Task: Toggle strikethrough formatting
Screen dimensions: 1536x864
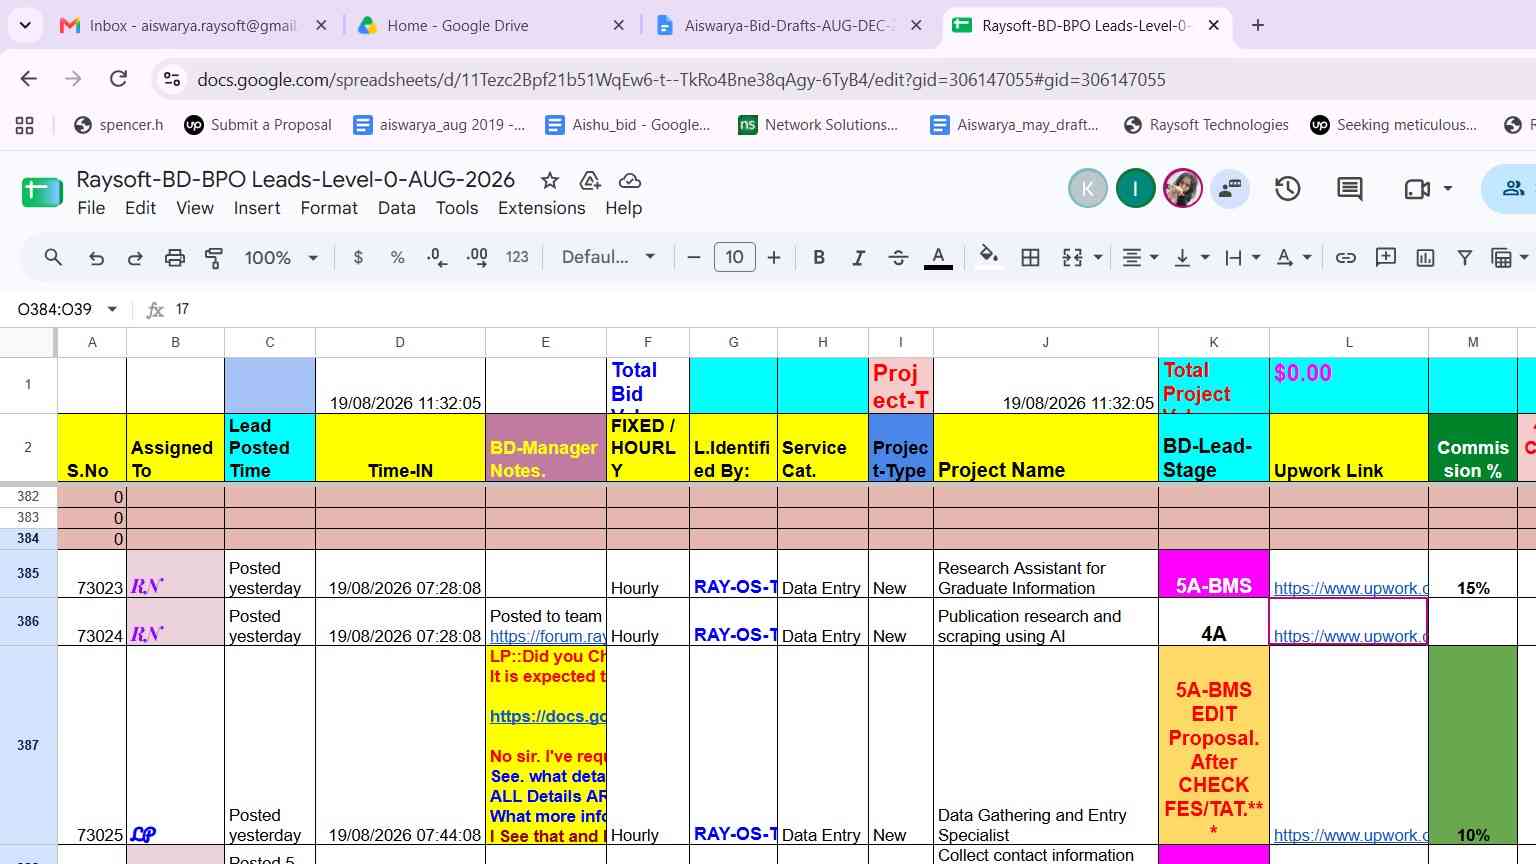Action: [898, 258]
